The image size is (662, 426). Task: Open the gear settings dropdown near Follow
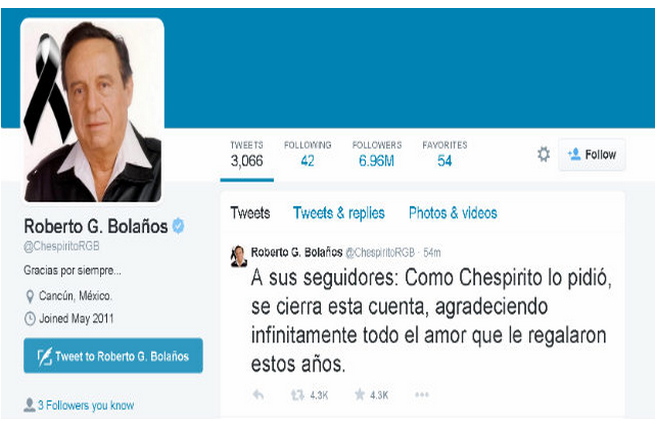pos(543,154)
